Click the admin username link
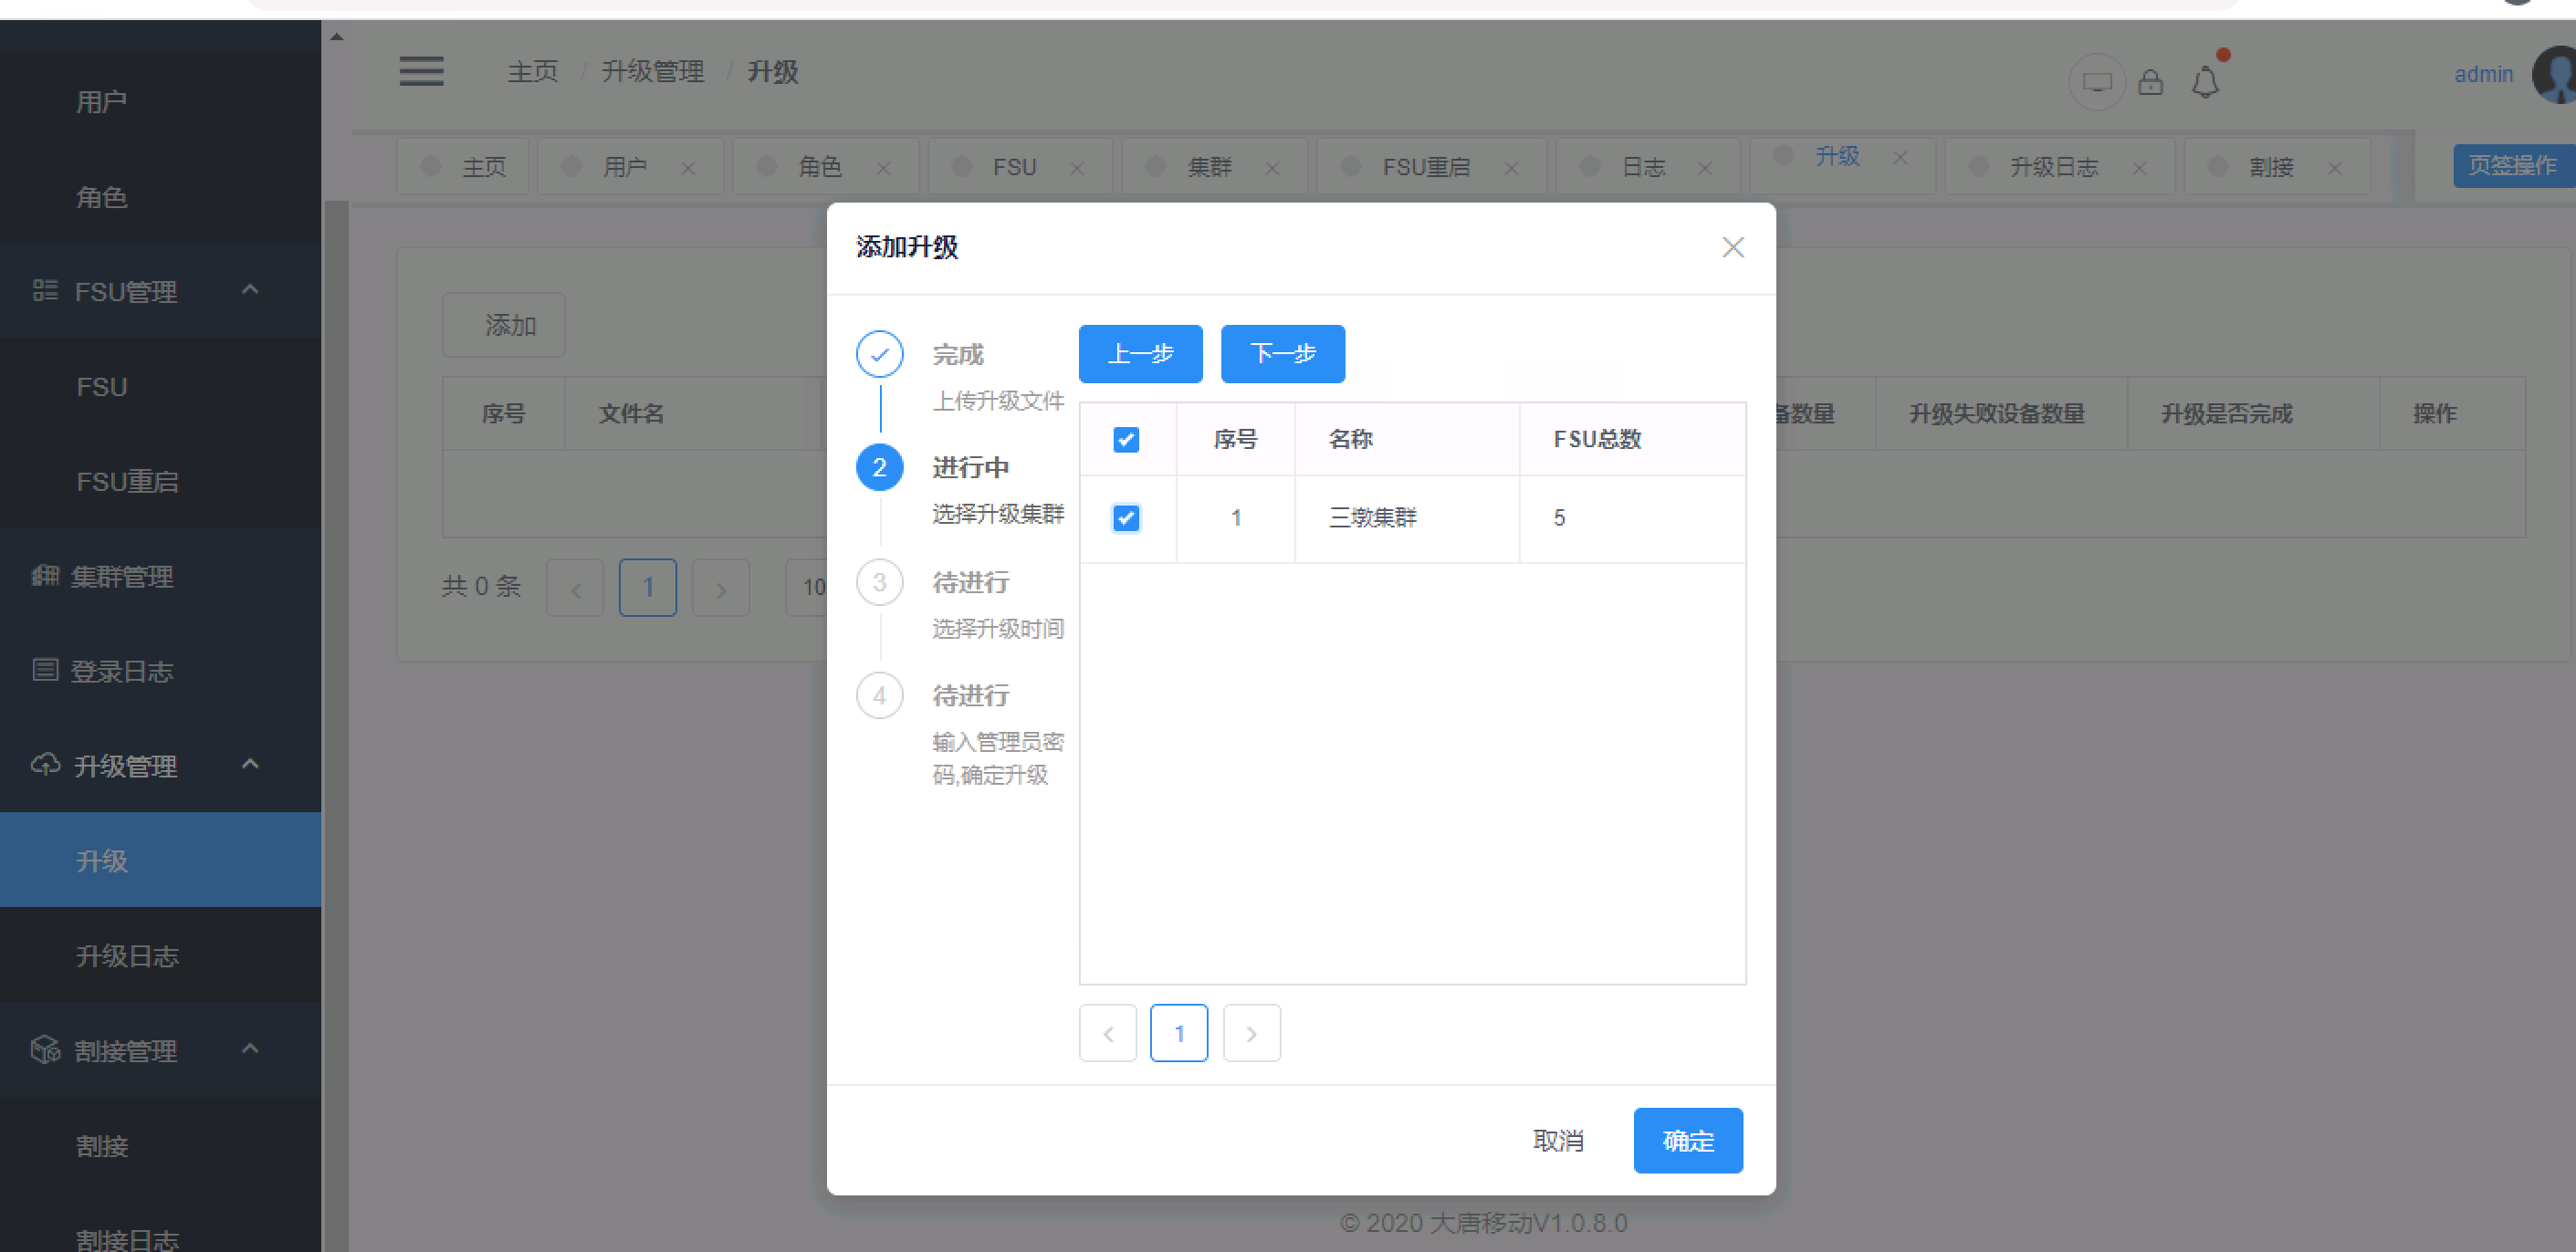 (2483, 74)
